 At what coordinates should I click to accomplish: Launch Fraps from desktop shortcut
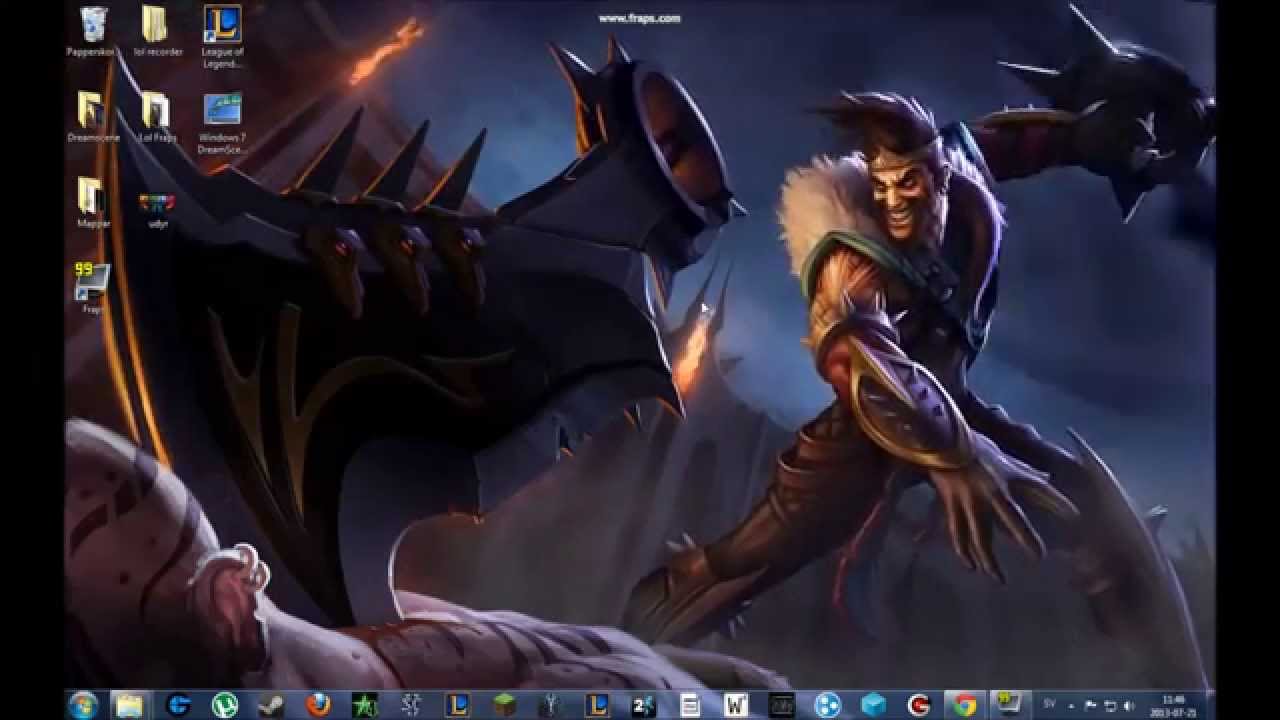coord(91,288)
